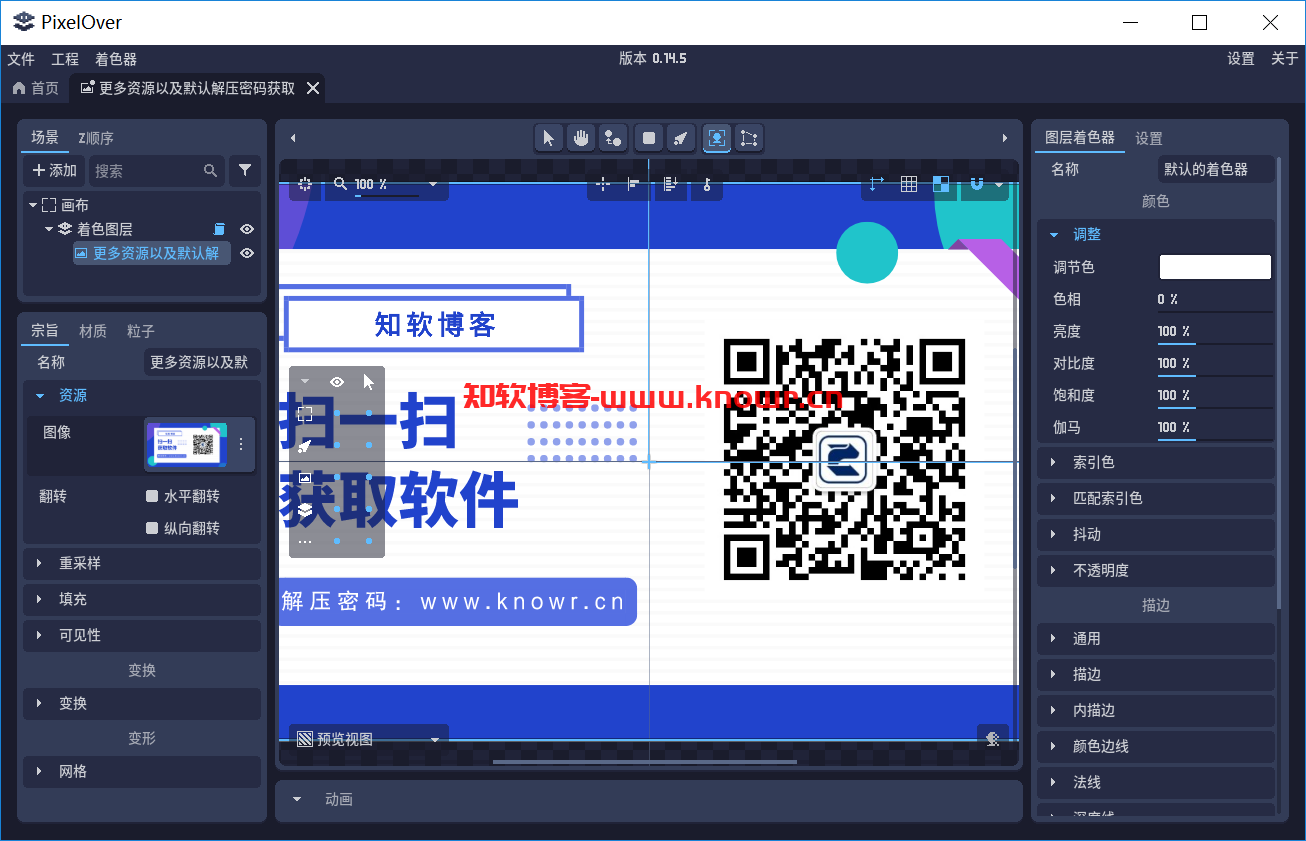Click the ellipsis in the floating palette
Screen dimensions: 1306x841
click(306, 542)
